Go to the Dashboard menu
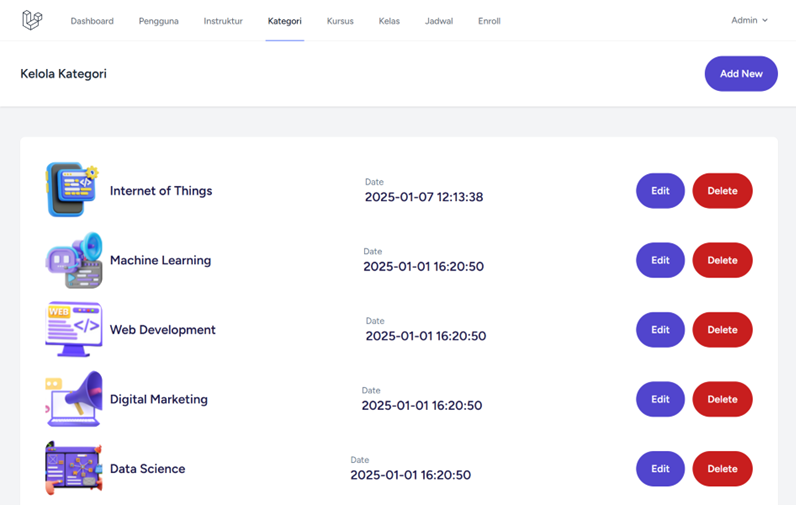The height and width of the screenshot is (505, 796). coord(92,21)
